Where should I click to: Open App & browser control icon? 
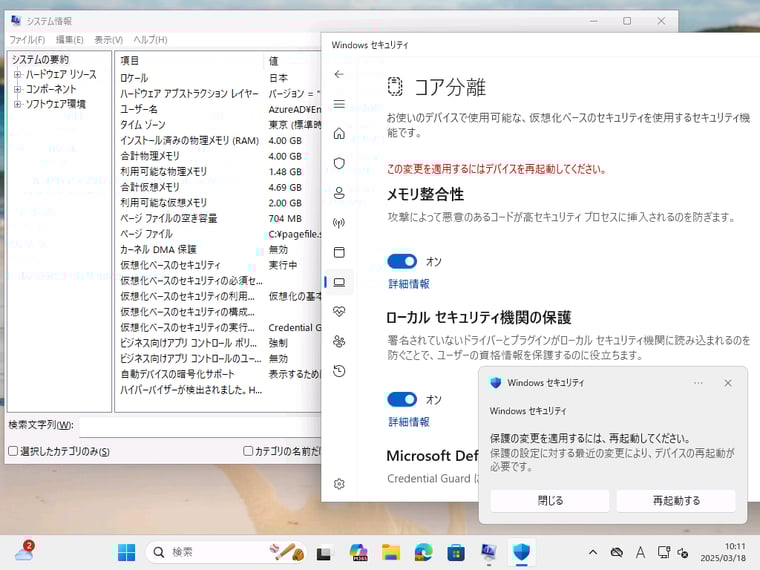coord(339,252)
